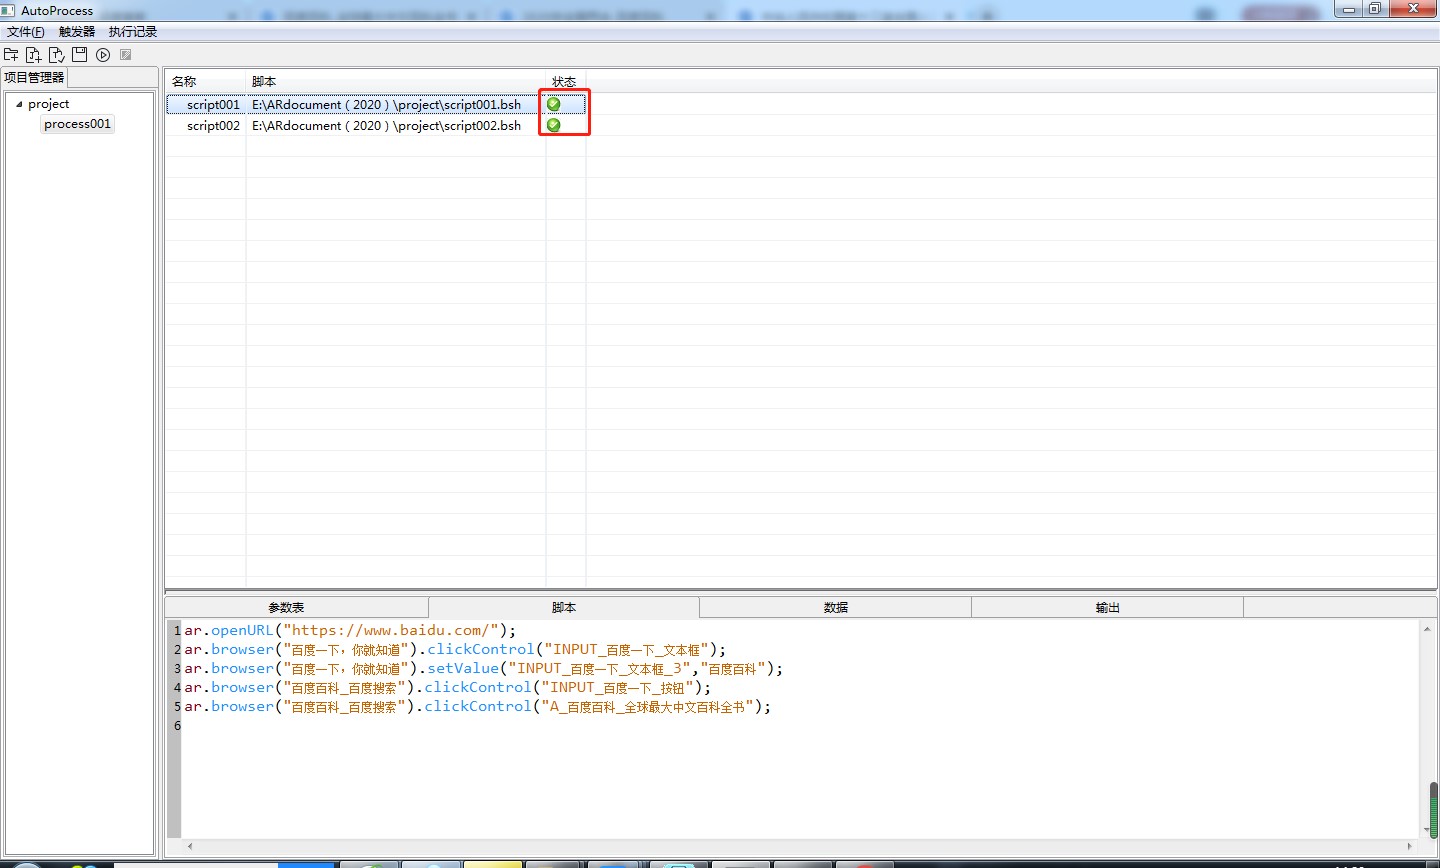Select the 项目管理器 panel tab

pos(34,77)
